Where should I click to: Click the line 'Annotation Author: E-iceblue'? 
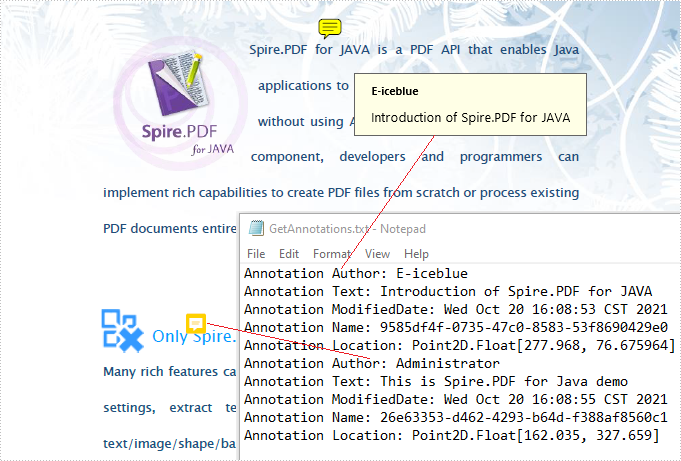click(x=356, y=273)
